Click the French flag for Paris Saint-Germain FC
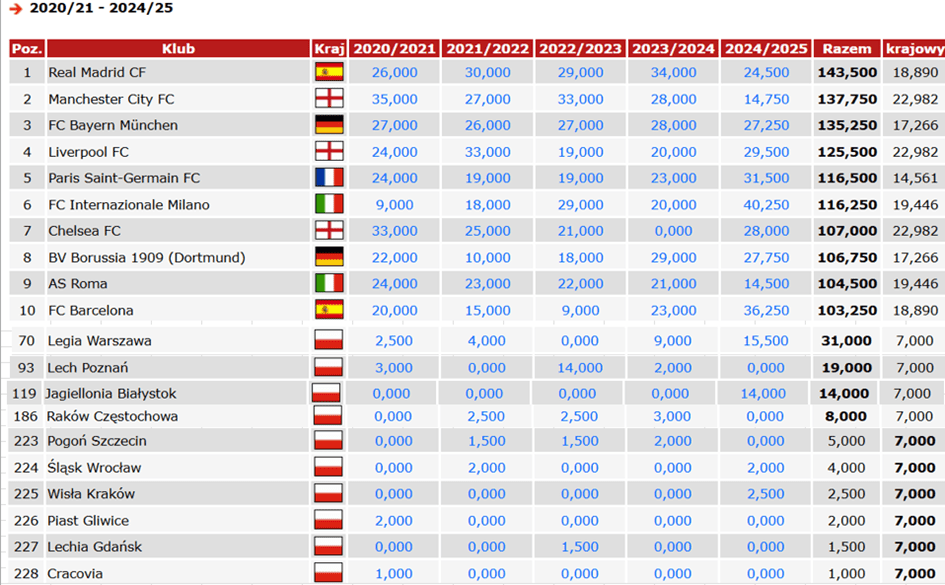This screenshot has height=585, width=945. pos(329,178)
